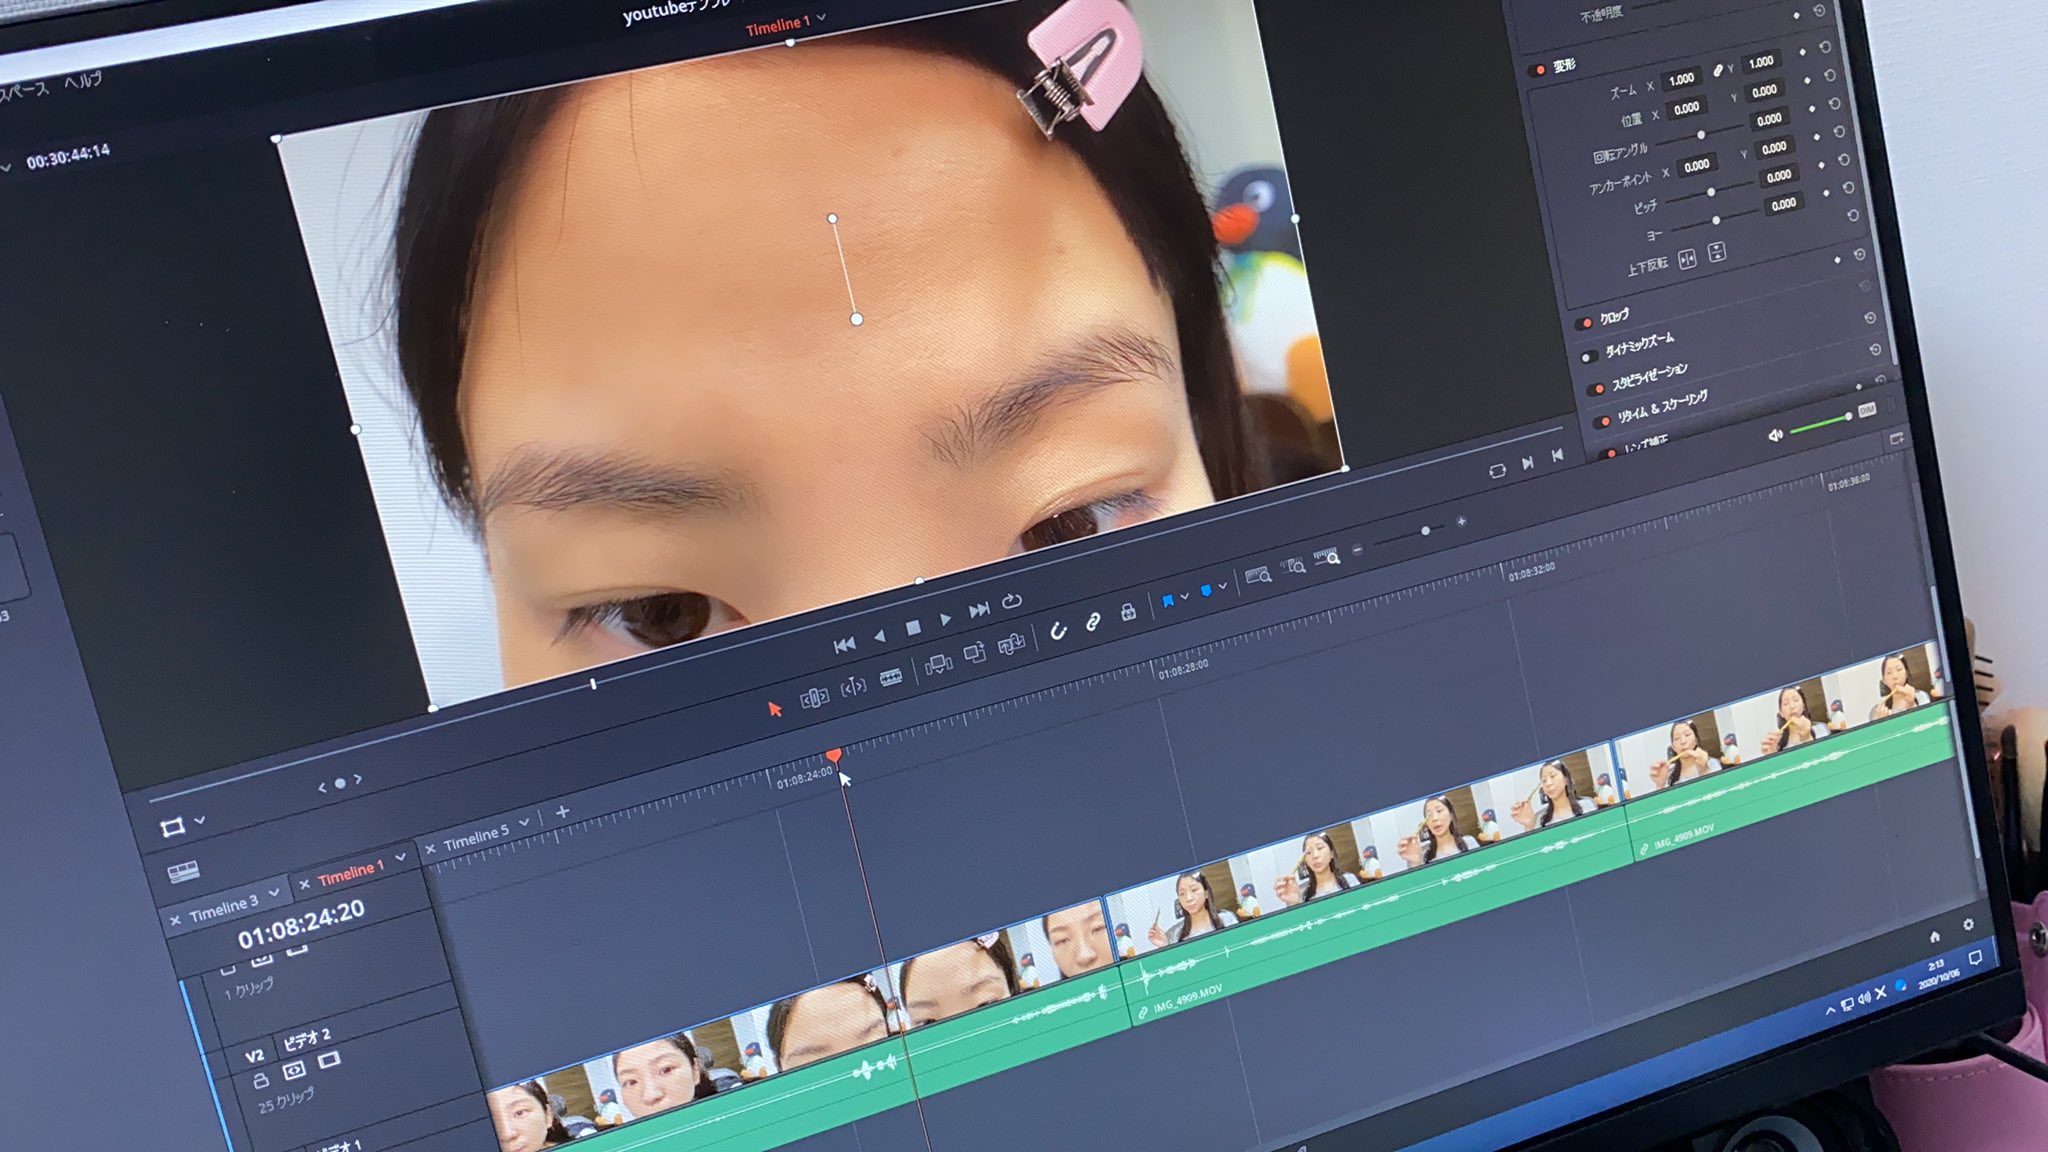
Task: Edit the 位置 X value field
Action: tap(1687, 108)
